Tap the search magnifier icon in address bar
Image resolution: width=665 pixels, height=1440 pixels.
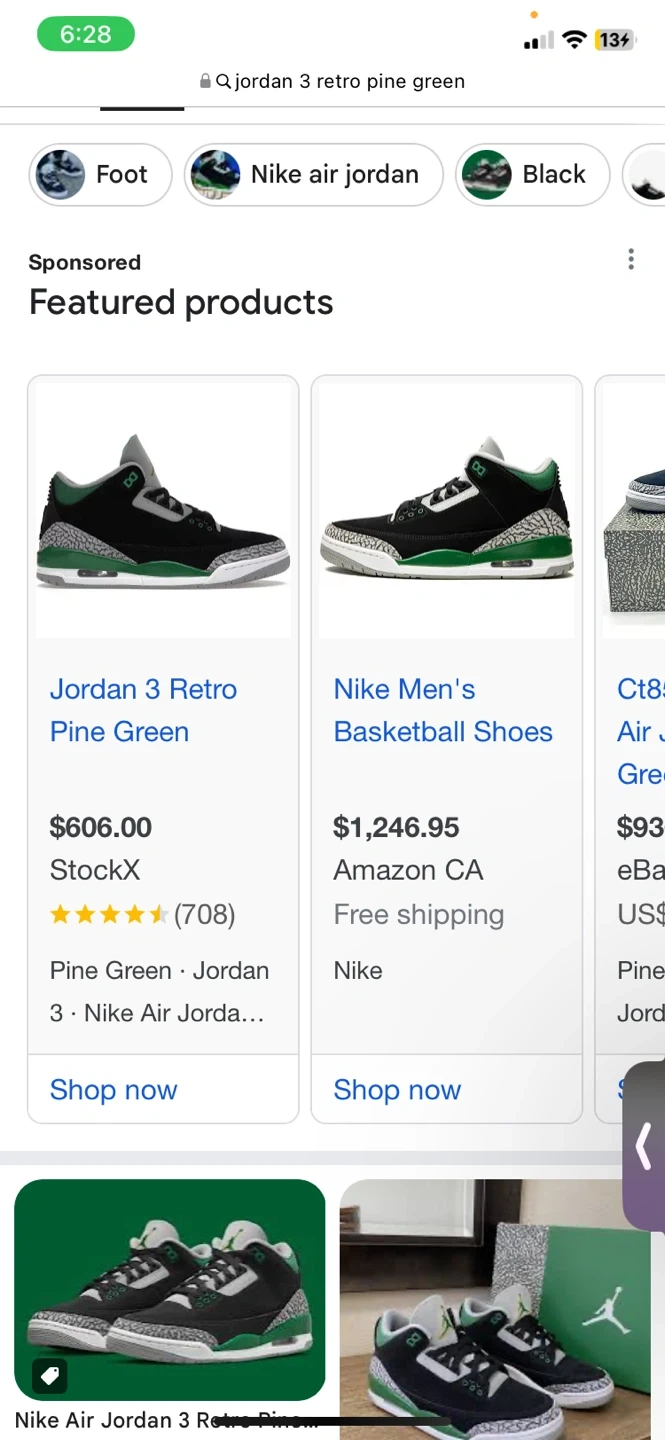pyautogui.click(x=223, y=82)
